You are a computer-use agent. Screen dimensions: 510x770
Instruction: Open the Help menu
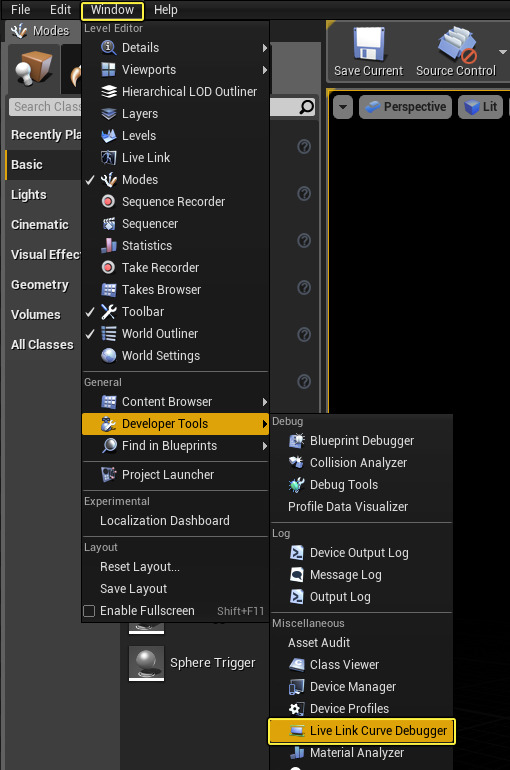click(x=165, y=10)
